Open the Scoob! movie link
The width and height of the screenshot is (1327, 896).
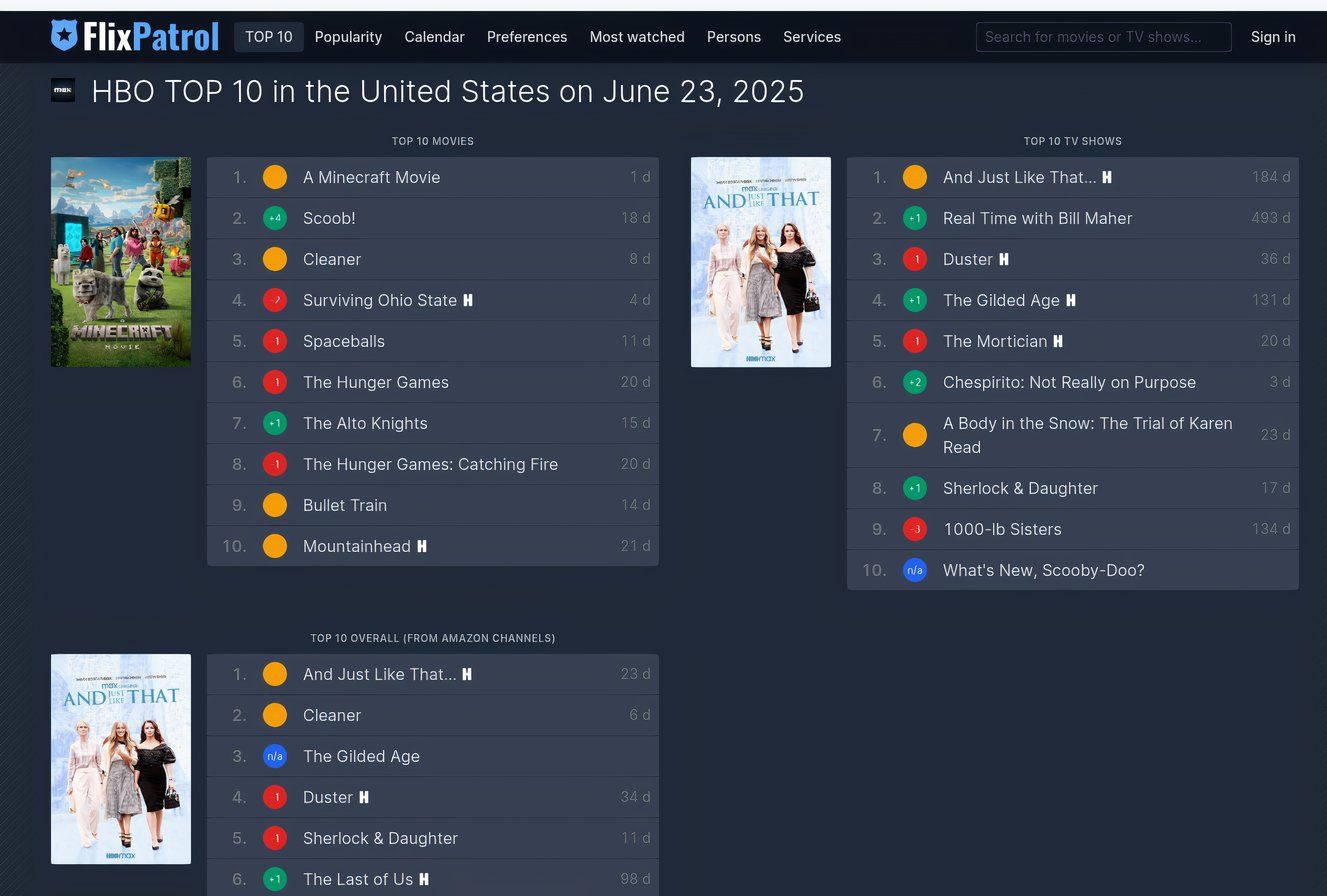(x=329, y=218)
